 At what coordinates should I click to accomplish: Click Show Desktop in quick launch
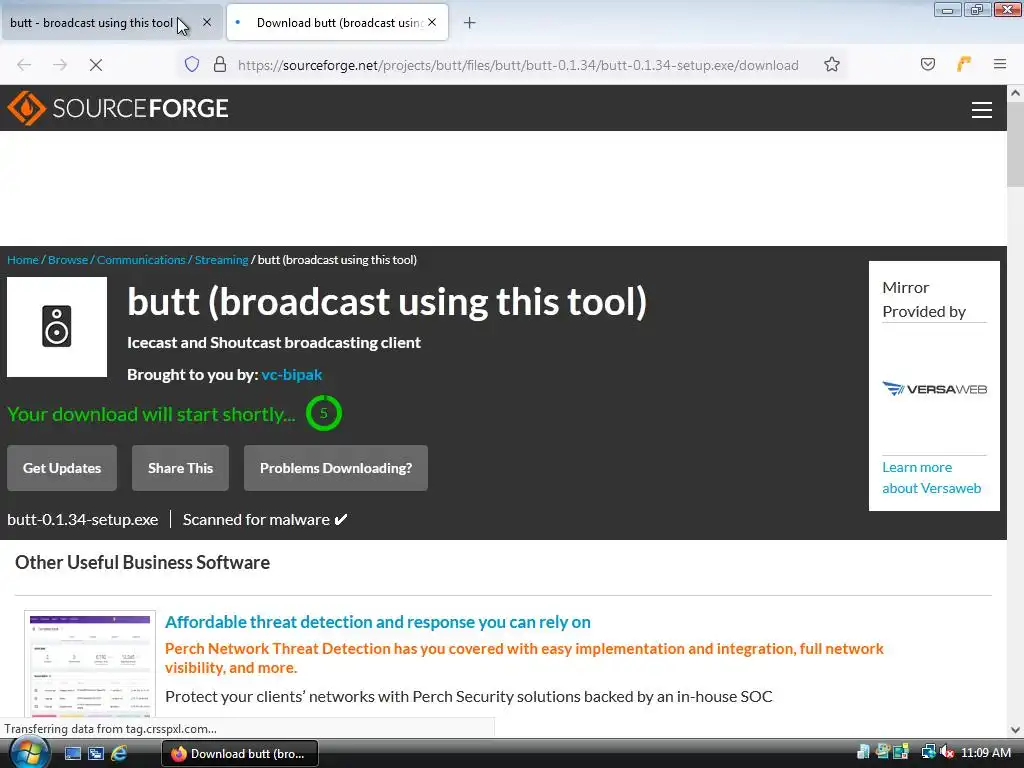72,754
